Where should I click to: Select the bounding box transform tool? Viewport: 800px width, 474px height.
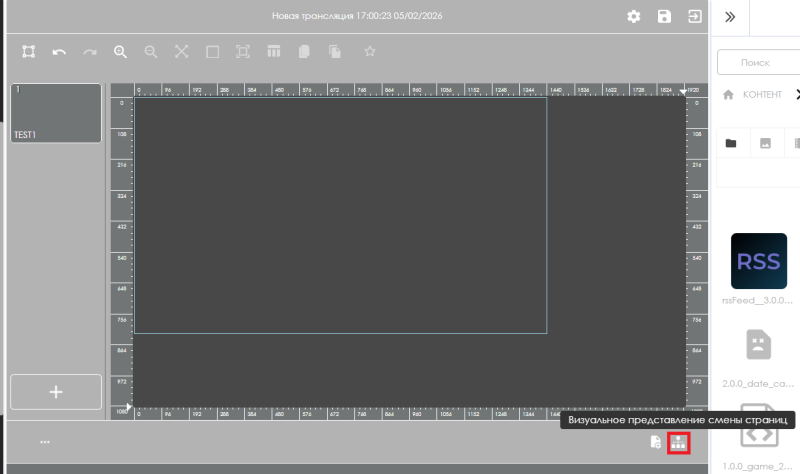point(29,51)
